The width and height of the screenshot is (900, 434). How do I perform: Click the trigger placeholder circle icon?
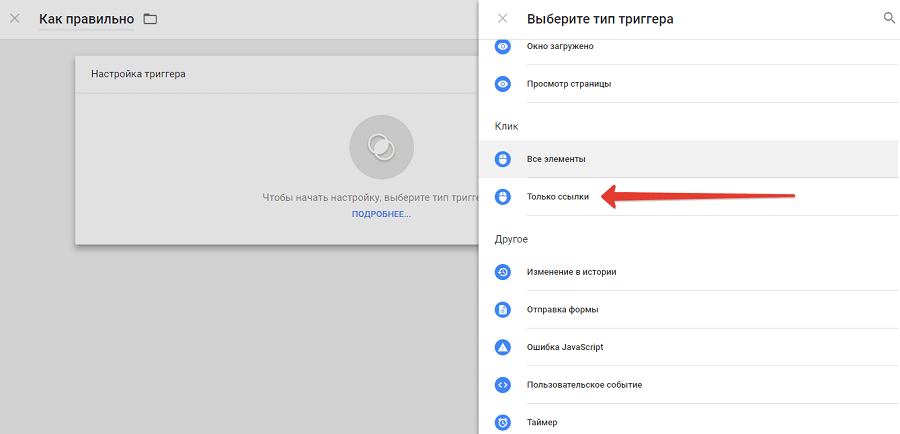coord(380,147)
